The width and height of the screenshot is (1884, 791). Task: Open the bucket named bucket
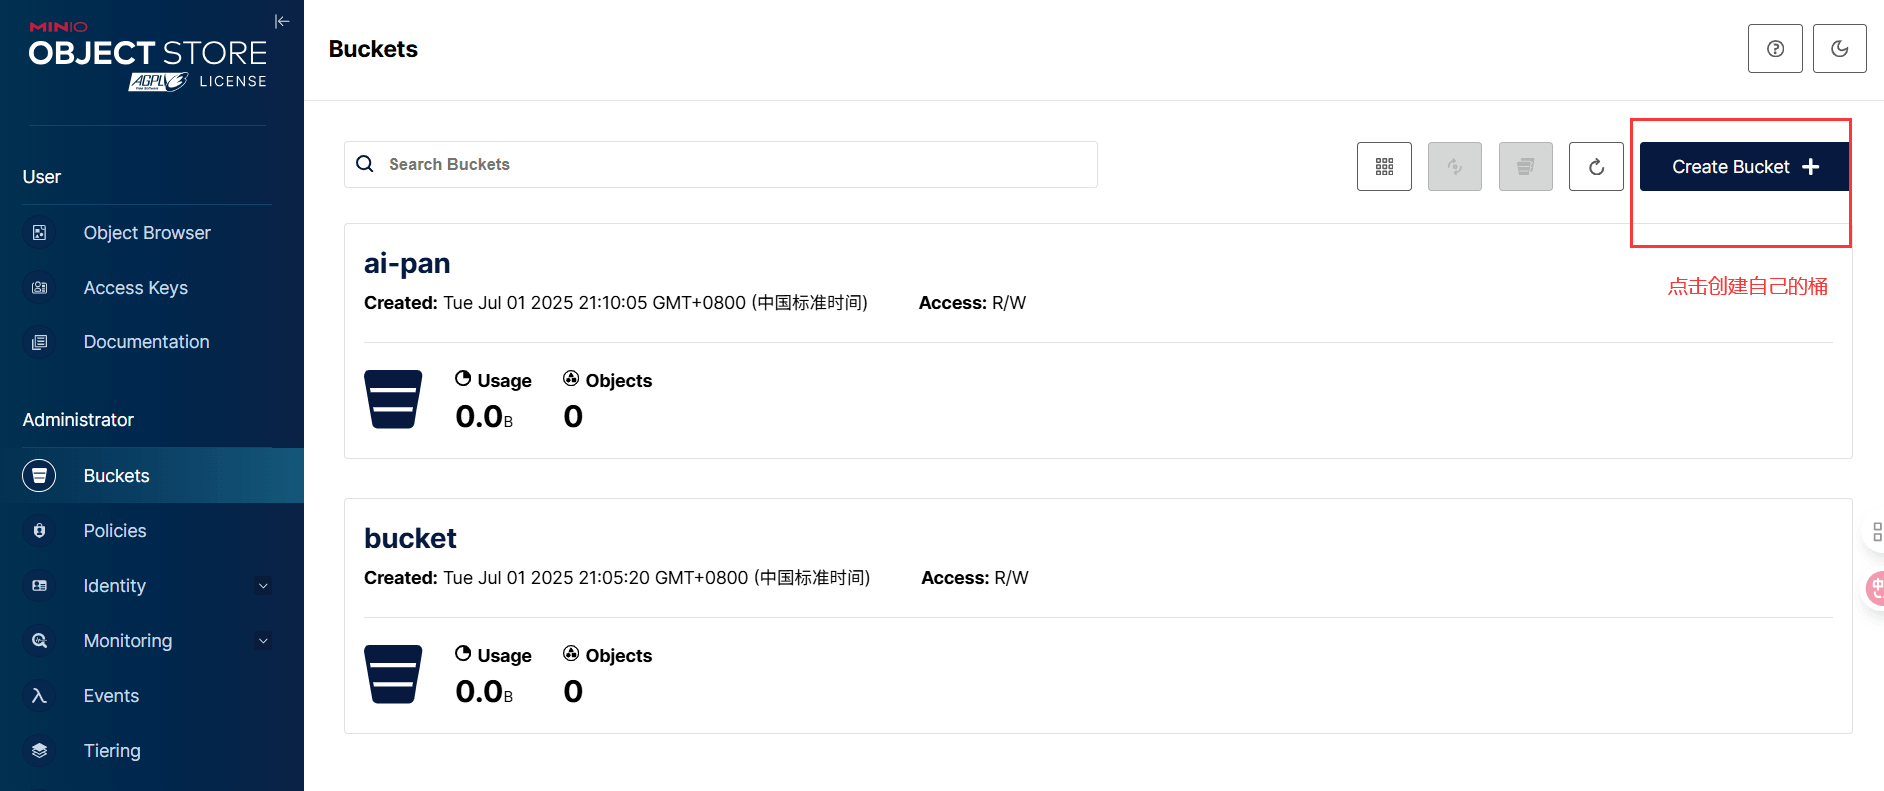pyautogui.click(x=410, y=538)
